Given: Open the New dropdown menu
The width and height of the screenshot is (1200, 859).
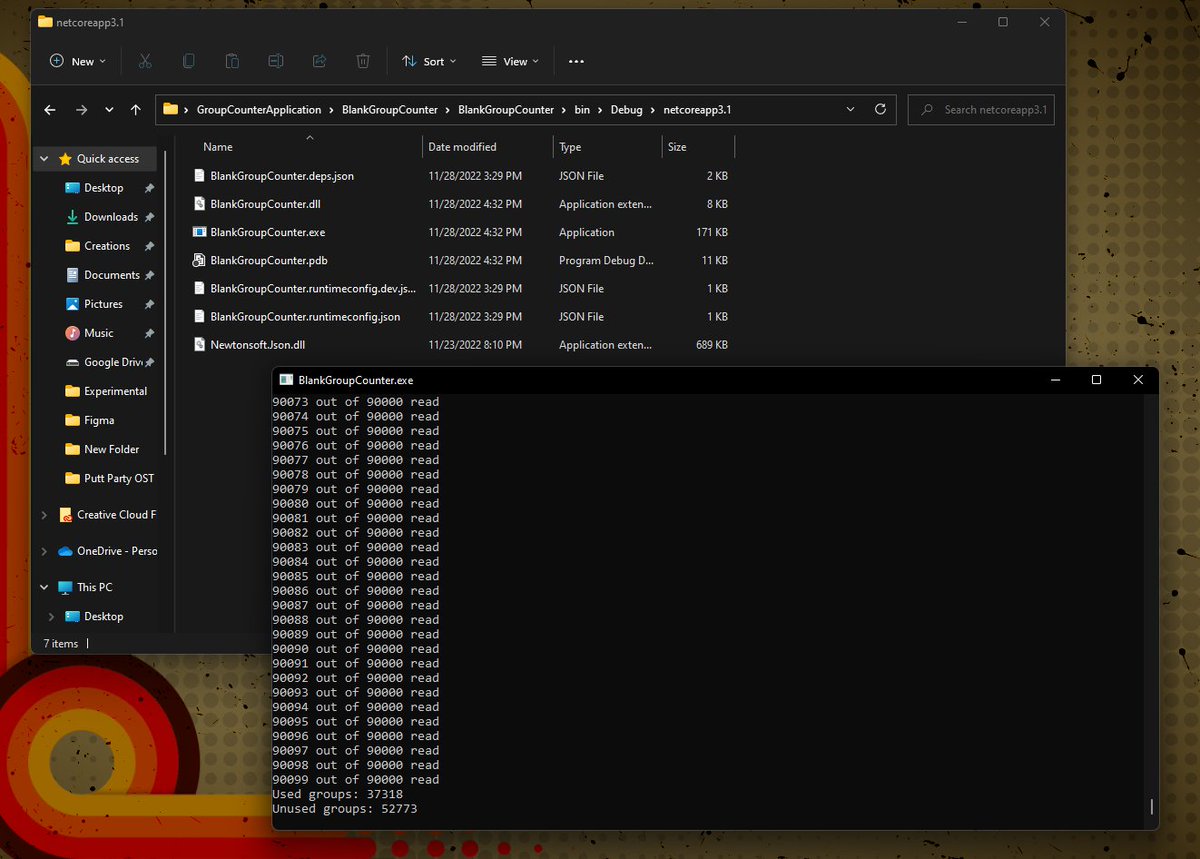Looking at the screenshot, I should (78, 61).
